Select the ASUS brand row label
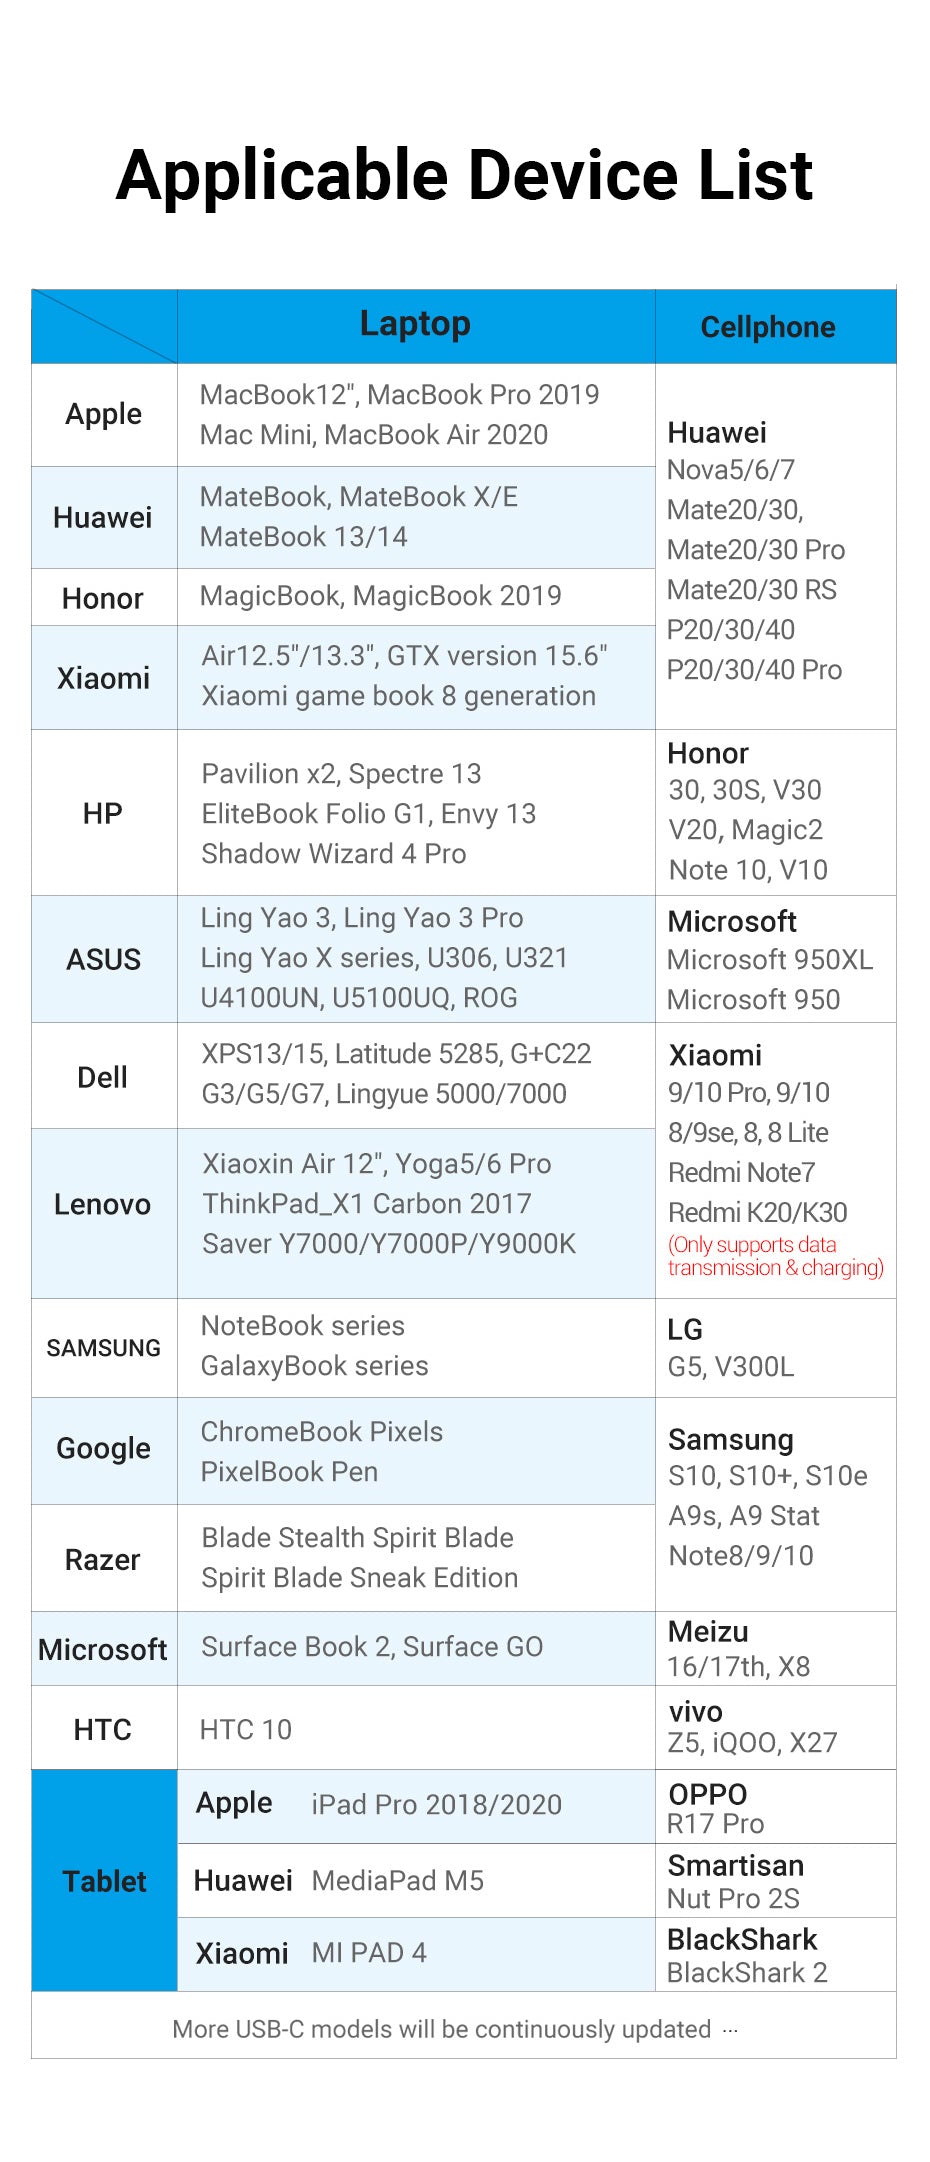The width and height of the screenshot is (930, 2162). 104,959
